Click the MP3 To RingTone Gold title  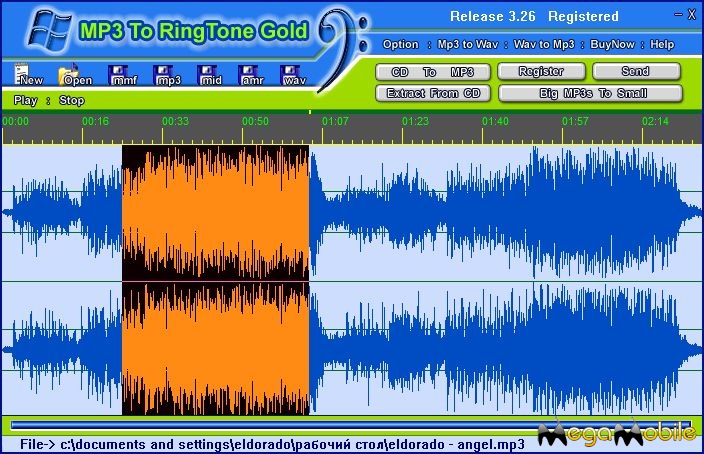(x=194, y=31)
